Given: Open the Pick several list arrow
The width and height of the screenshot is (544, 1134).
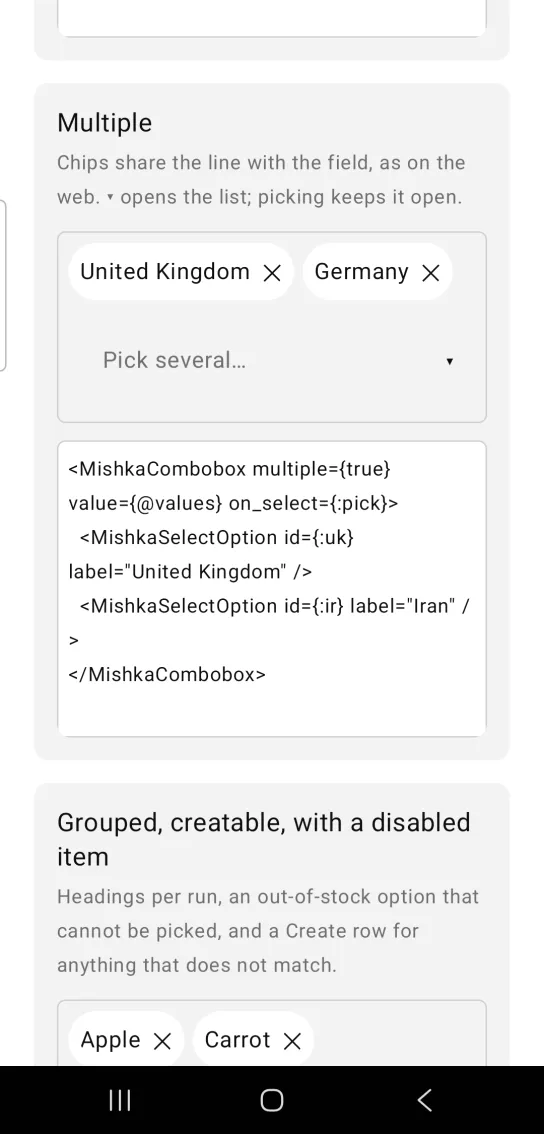Looking at the screenshot, I should [x=449, y=361].
